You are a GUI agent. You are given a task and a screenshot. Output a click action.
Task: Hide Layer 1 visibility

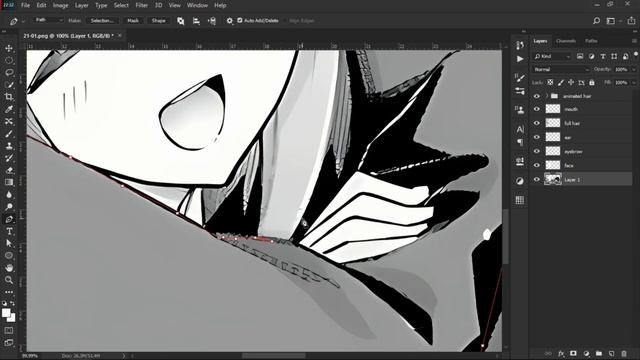coord(536,179)
